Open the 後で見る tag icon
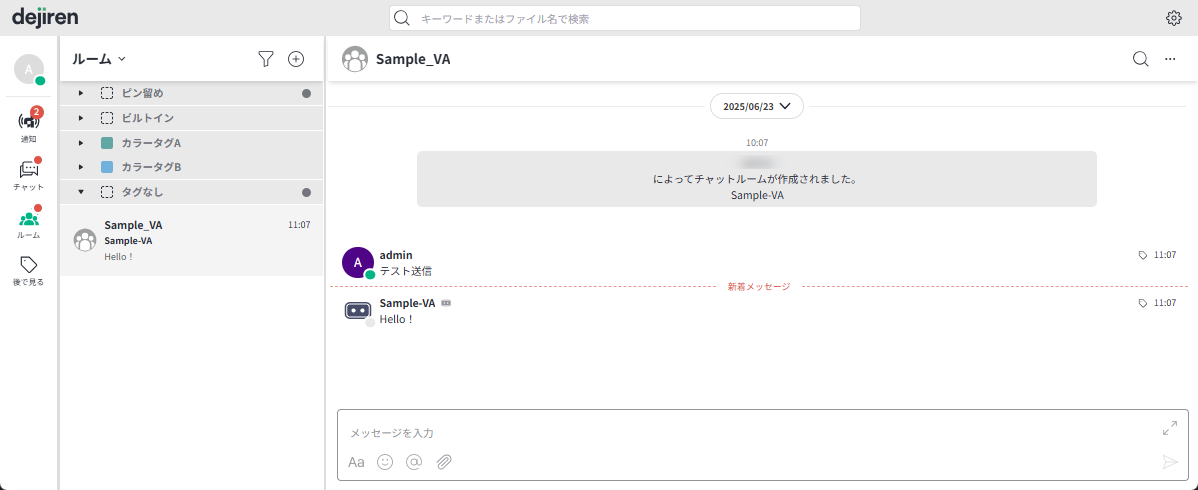 (29, 271)
